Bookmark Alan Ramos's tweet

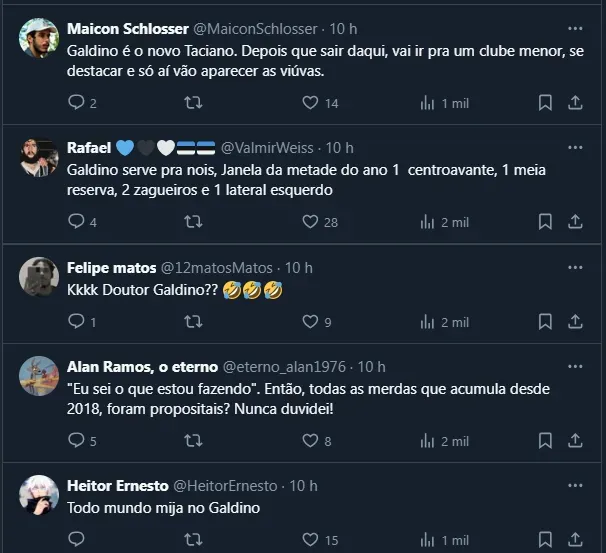click(x=545, y=441)
